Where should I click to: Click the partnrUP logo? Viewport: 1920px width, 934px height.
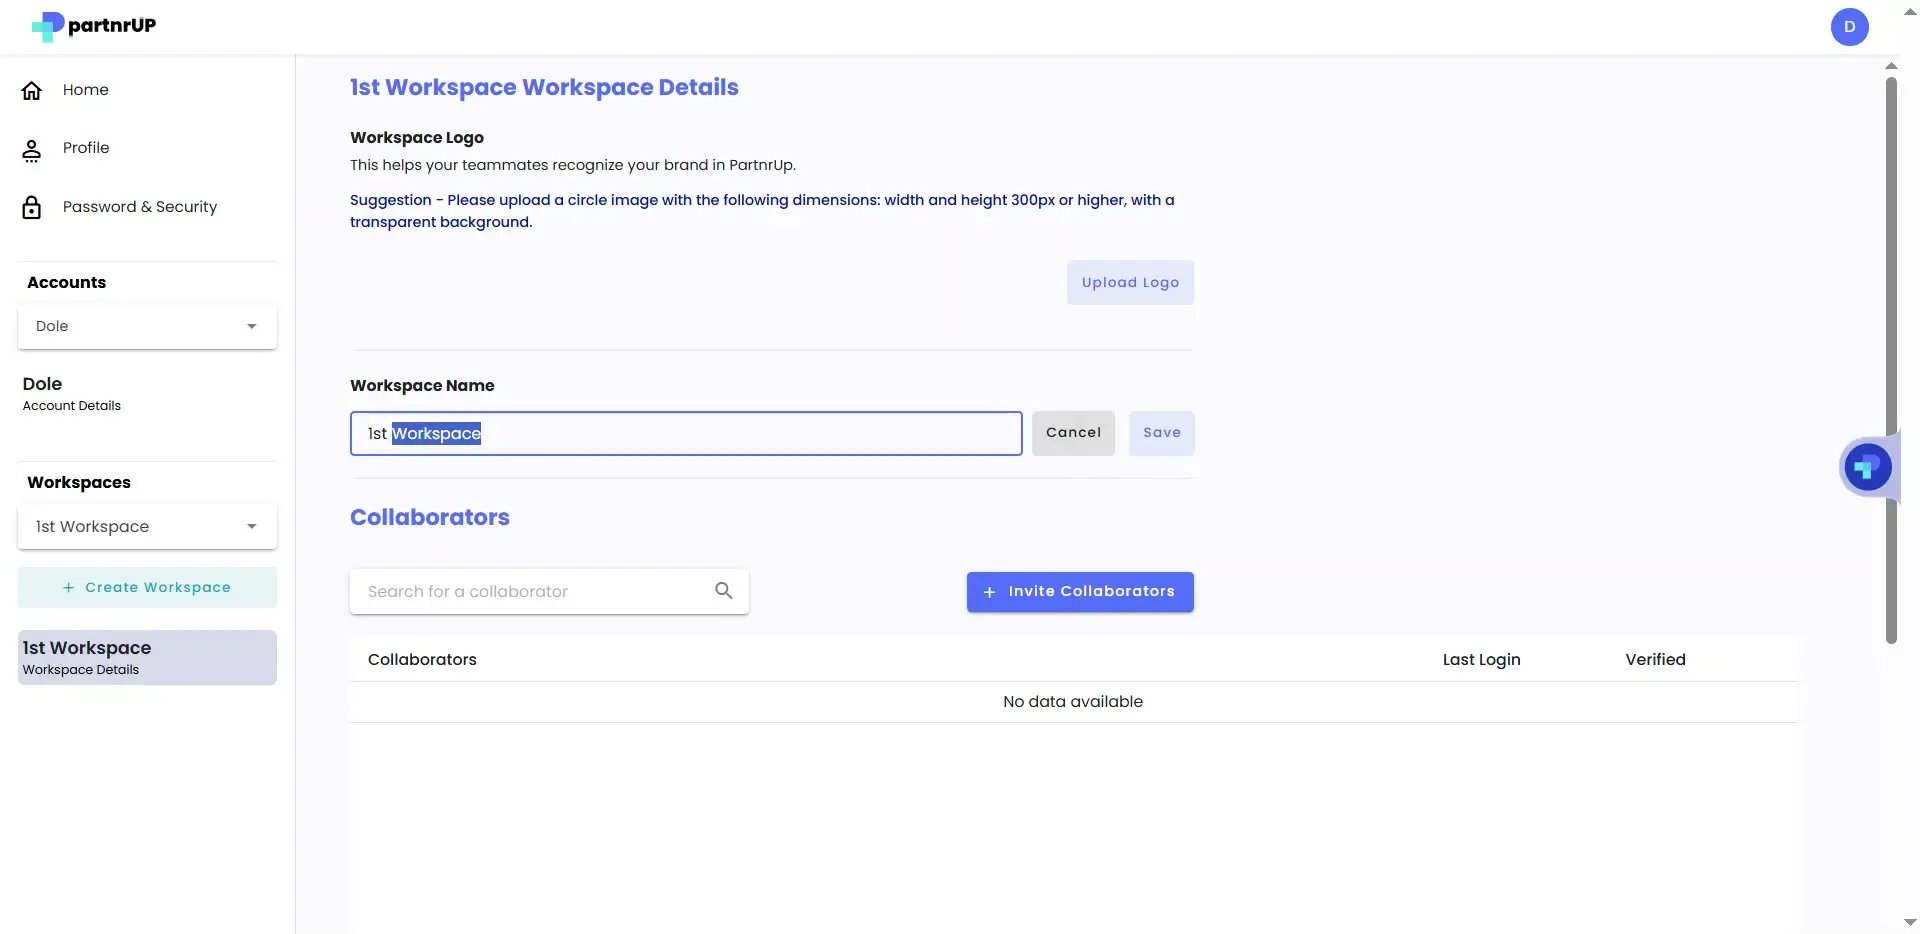pyautogui.click(x=93, y=26)
